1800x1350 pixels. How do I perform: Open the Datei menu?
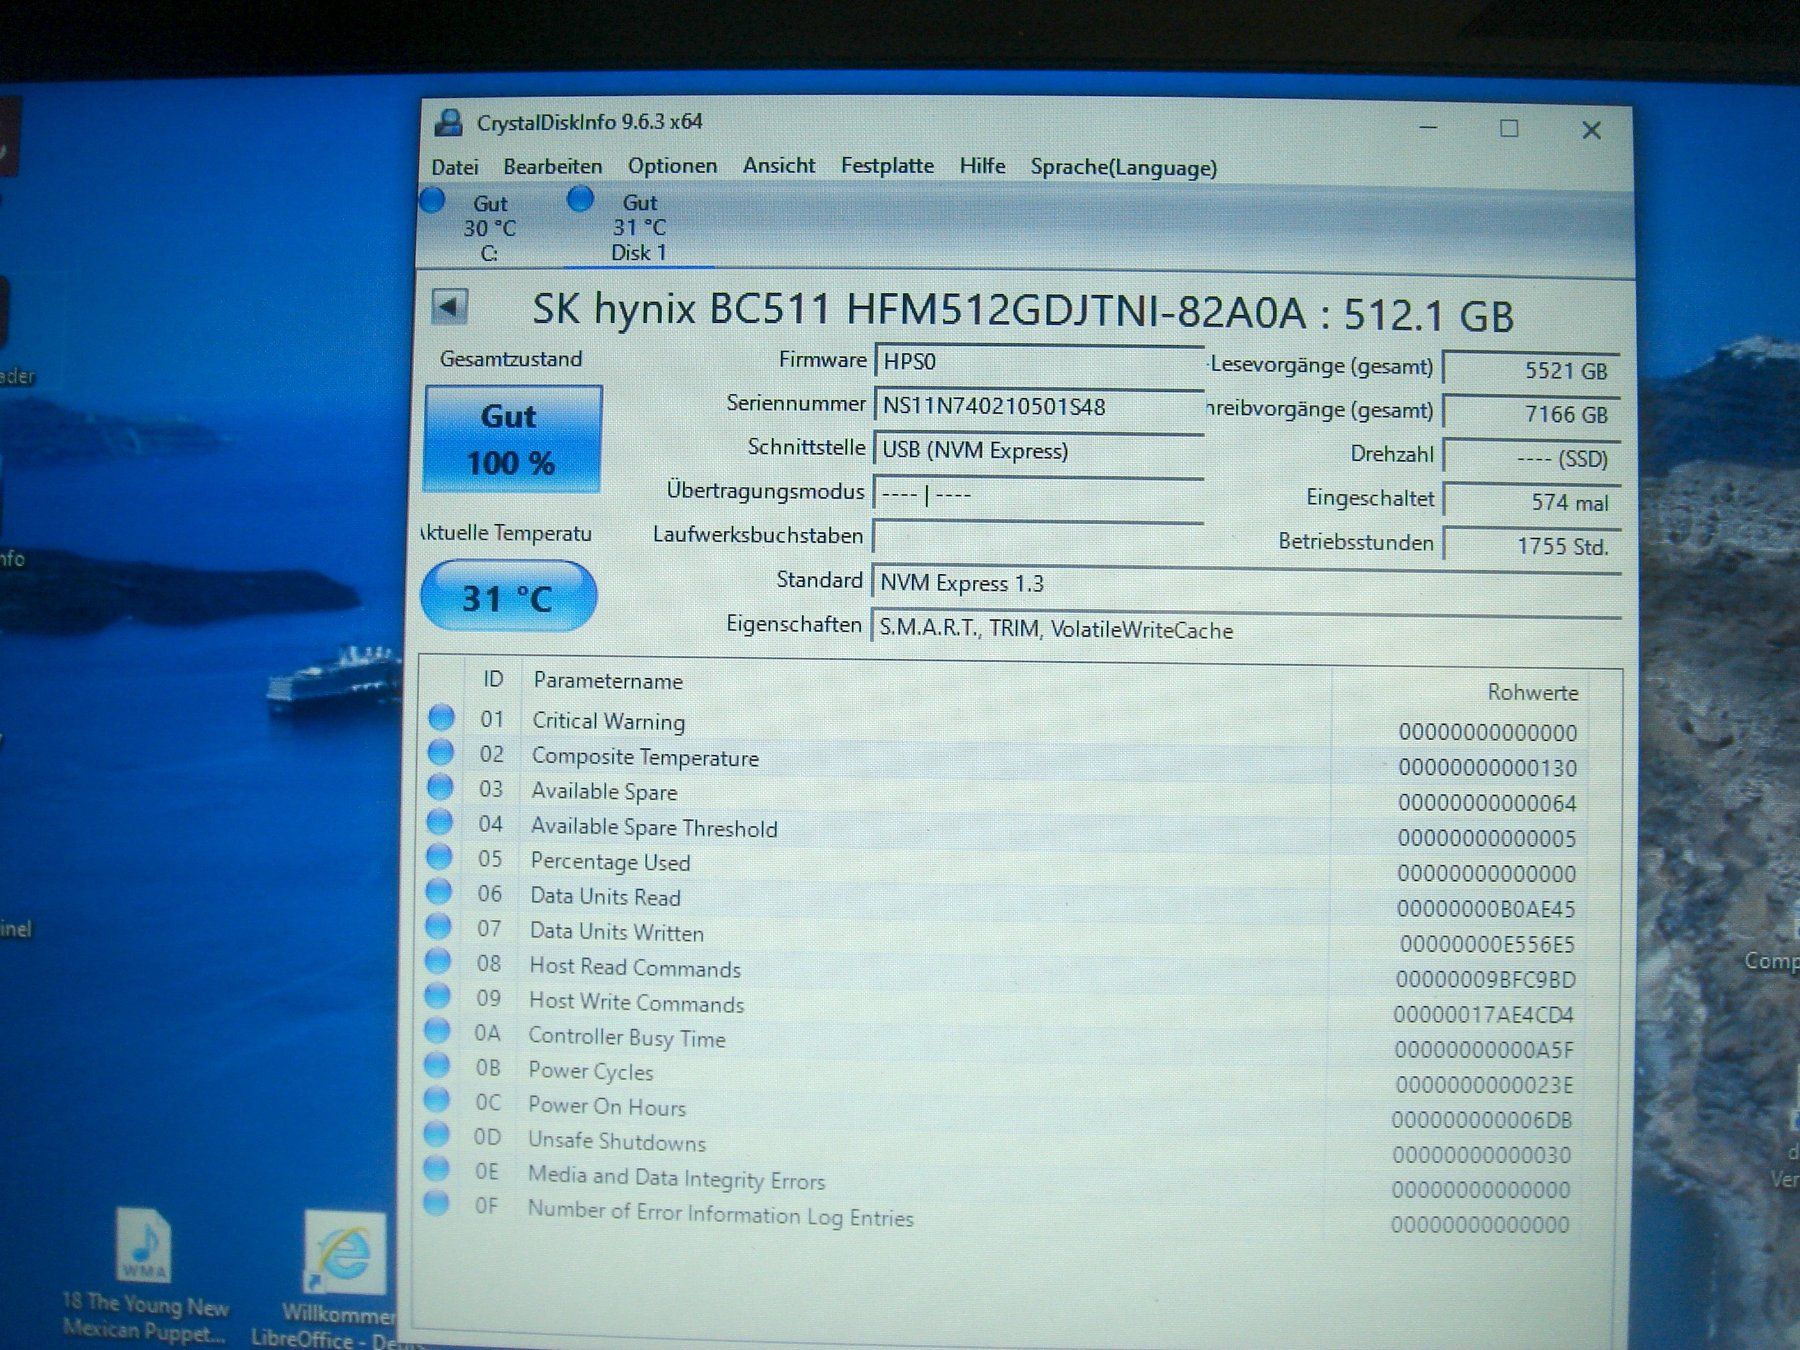point(456,166)
